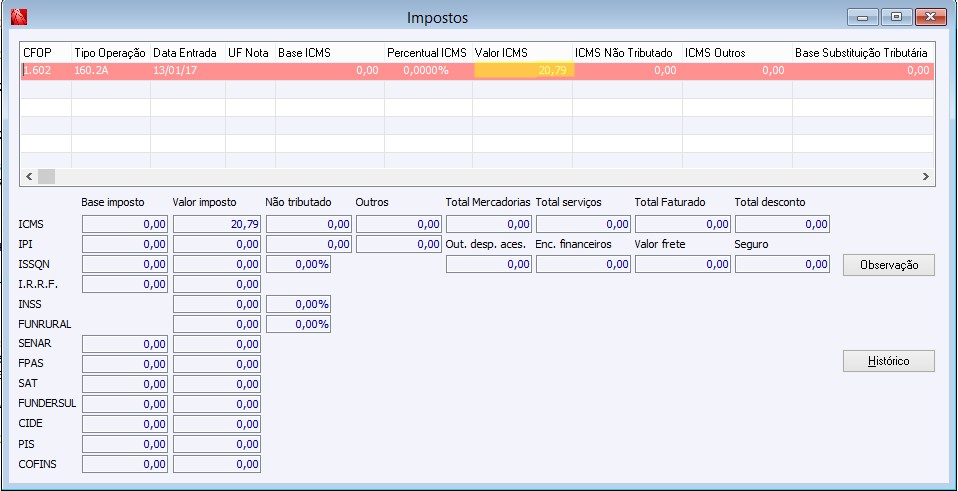Click COFINS Base imposto field
This screenshot has width=958, height=491.
click(125, 464)
